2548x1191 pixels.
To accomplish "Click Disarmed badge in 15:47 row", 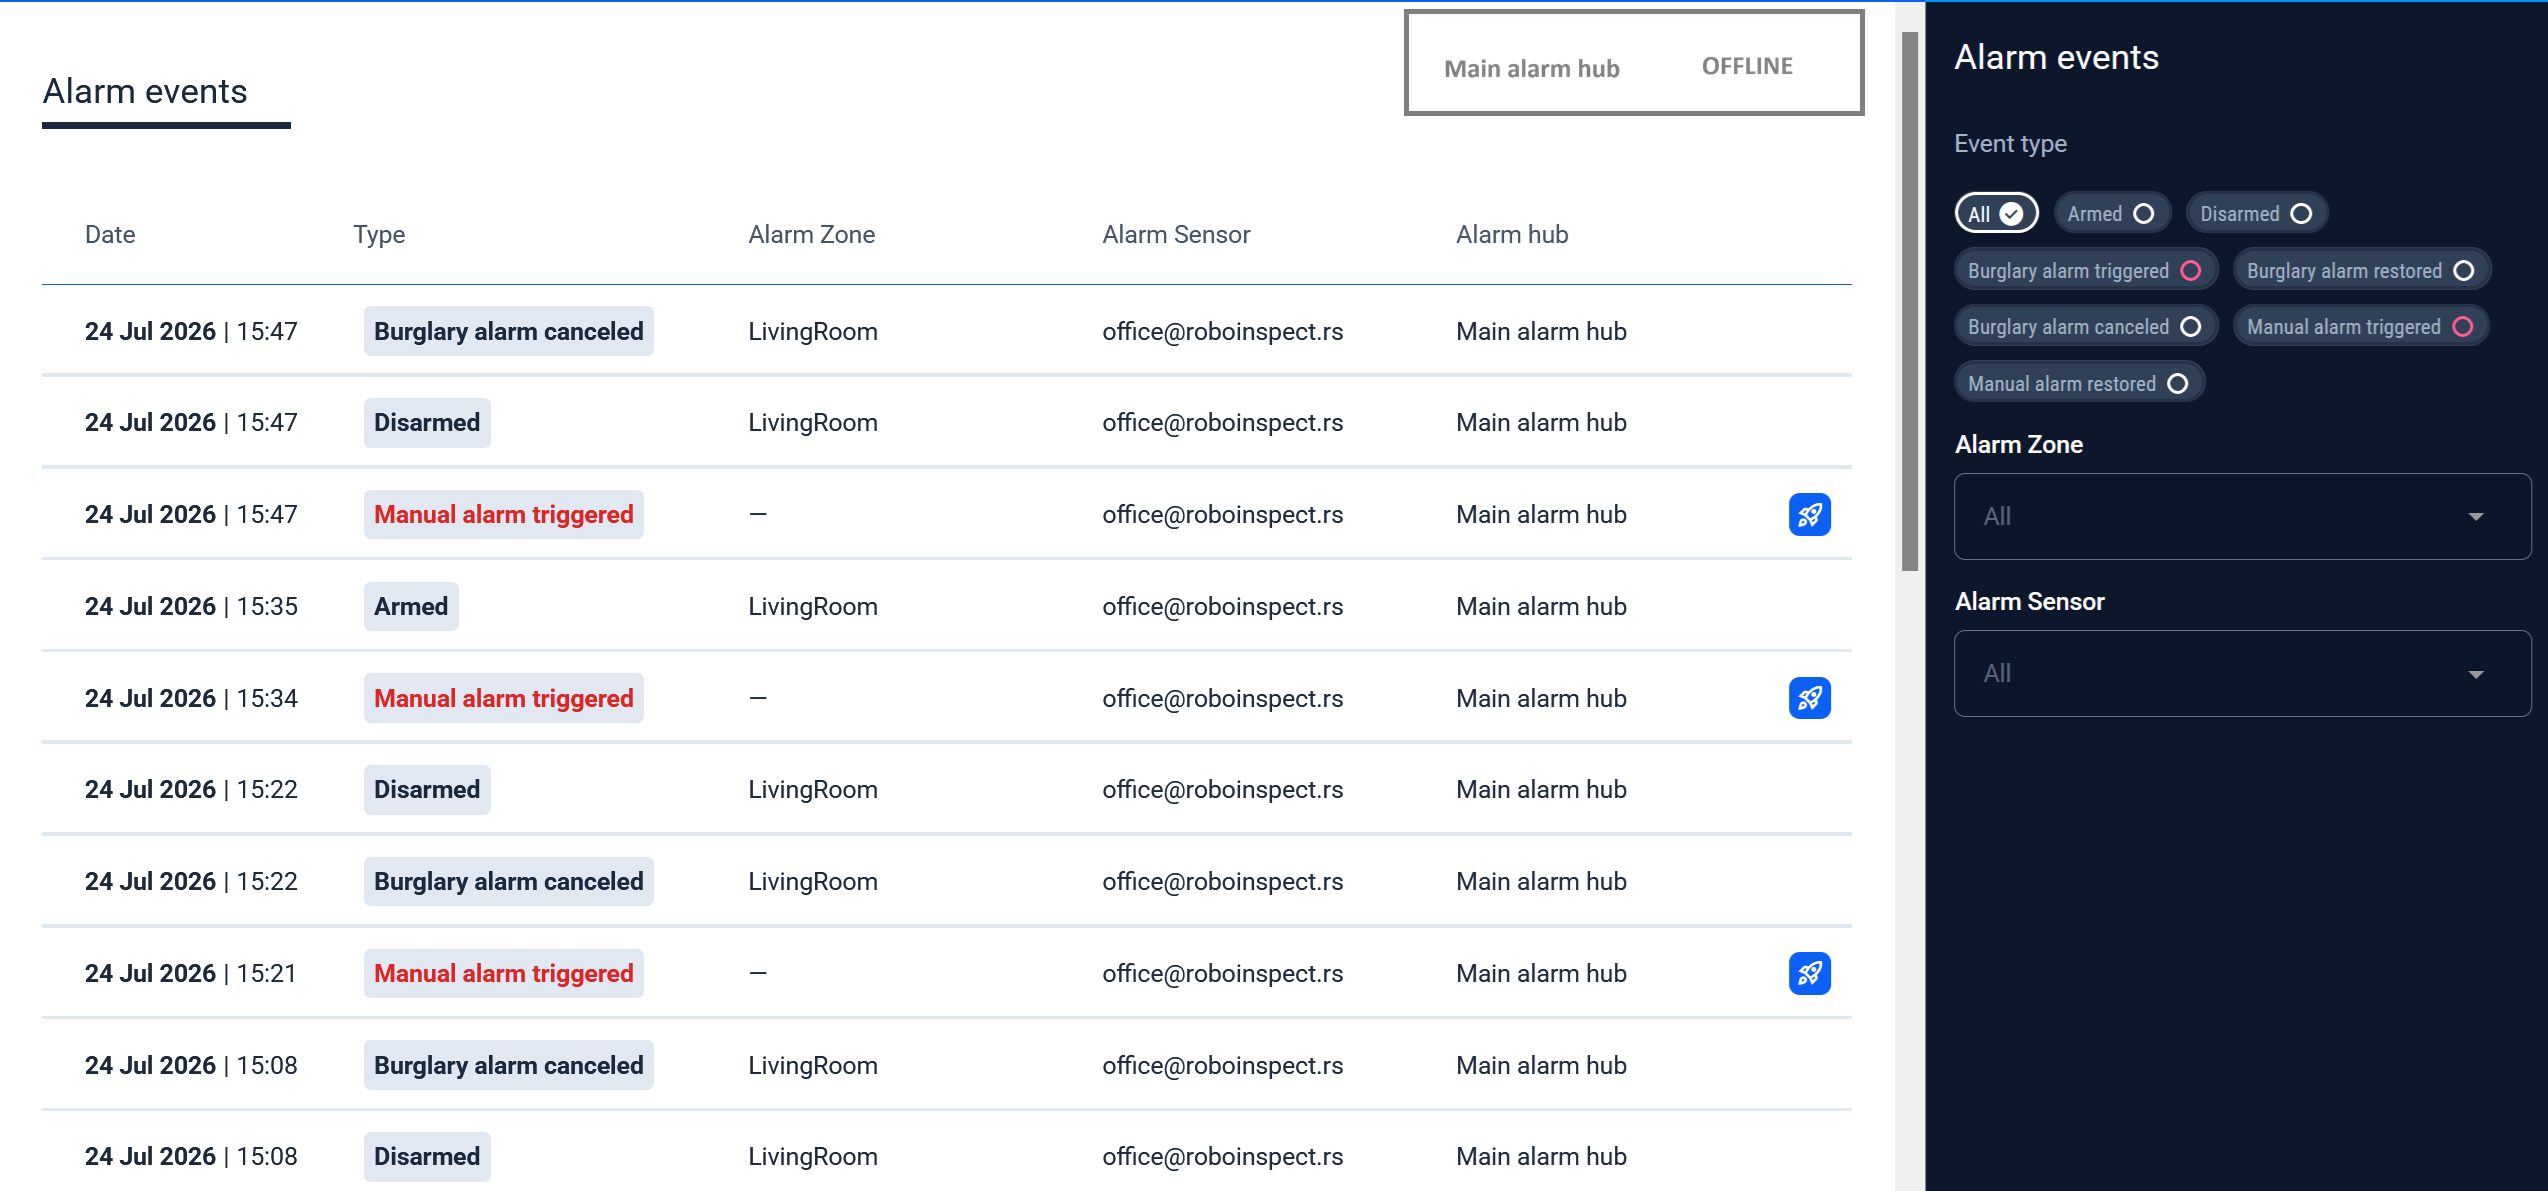I will (x=427, y=422).
